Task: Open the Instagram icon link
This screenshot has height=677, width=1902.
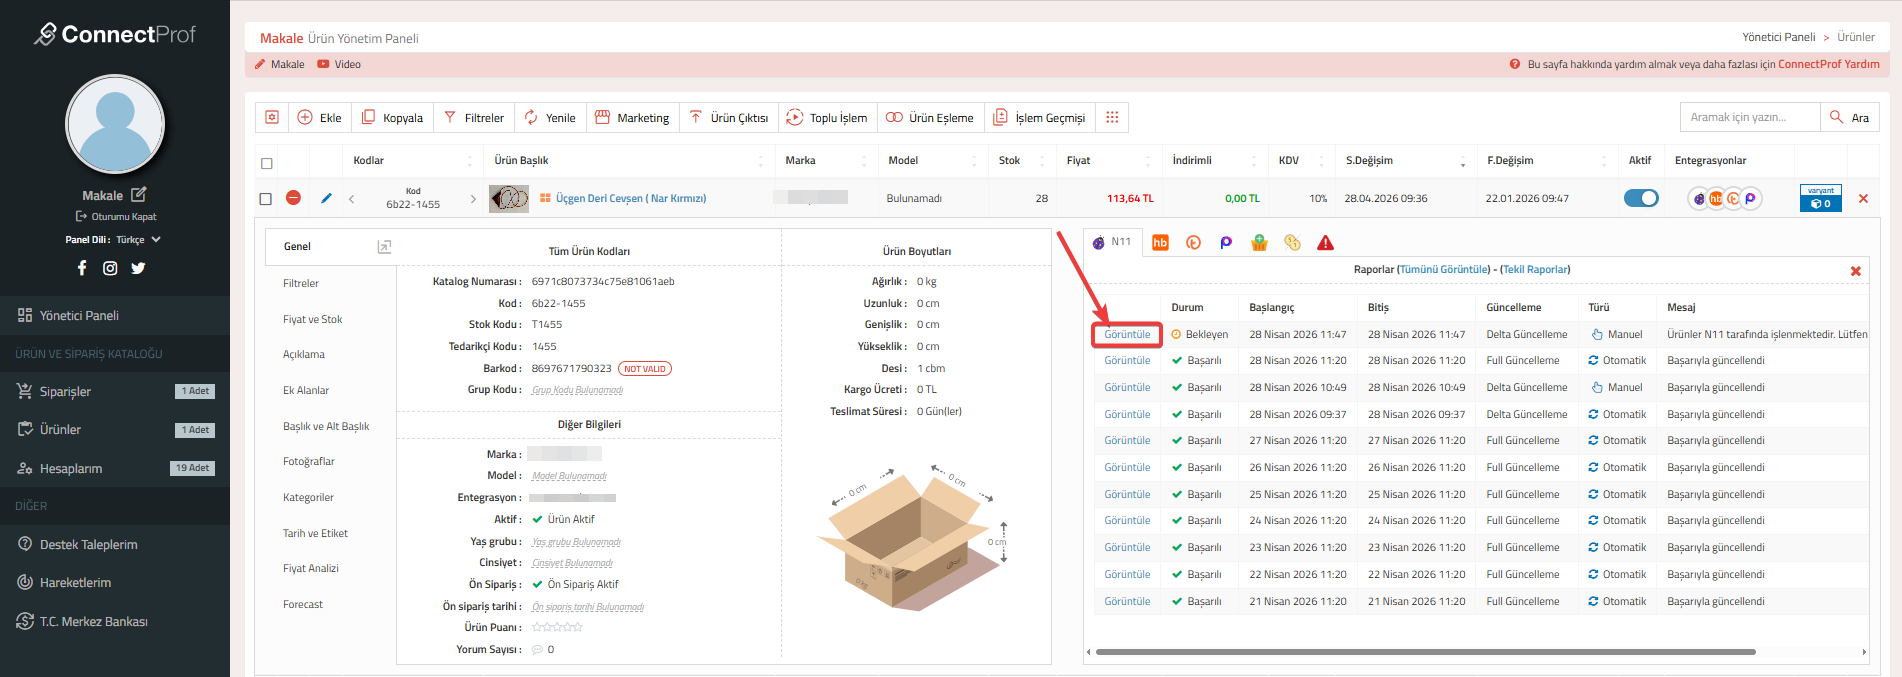Action: tap(110, 268)
